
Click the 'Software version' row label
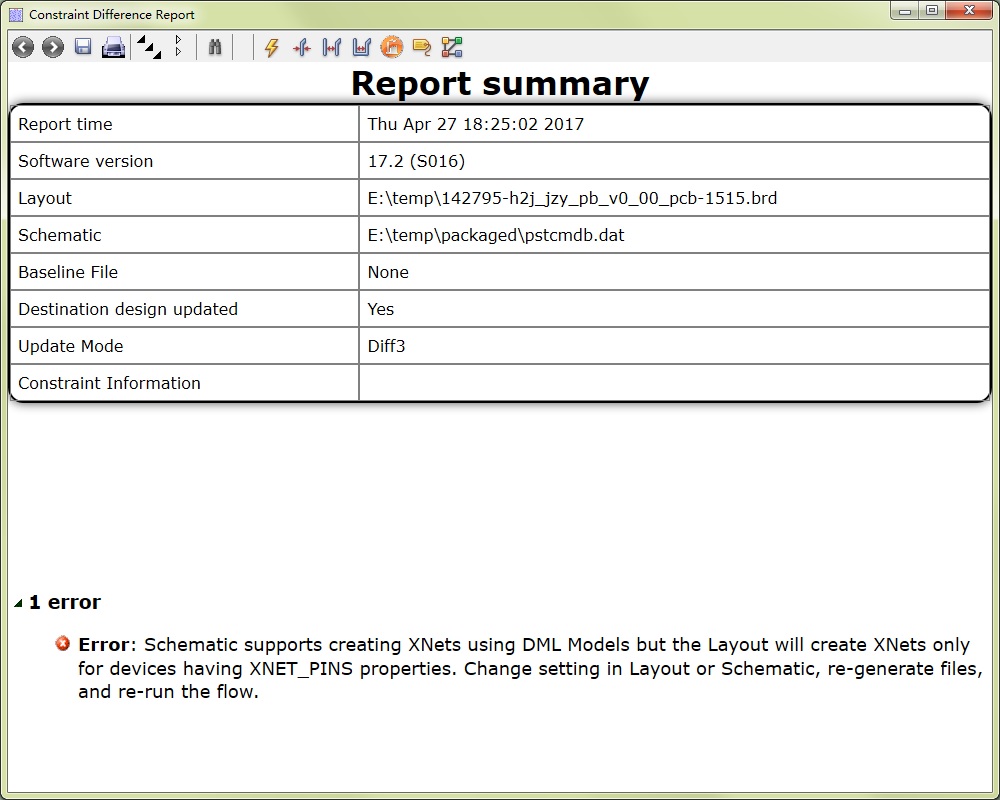tap(85, 161)
